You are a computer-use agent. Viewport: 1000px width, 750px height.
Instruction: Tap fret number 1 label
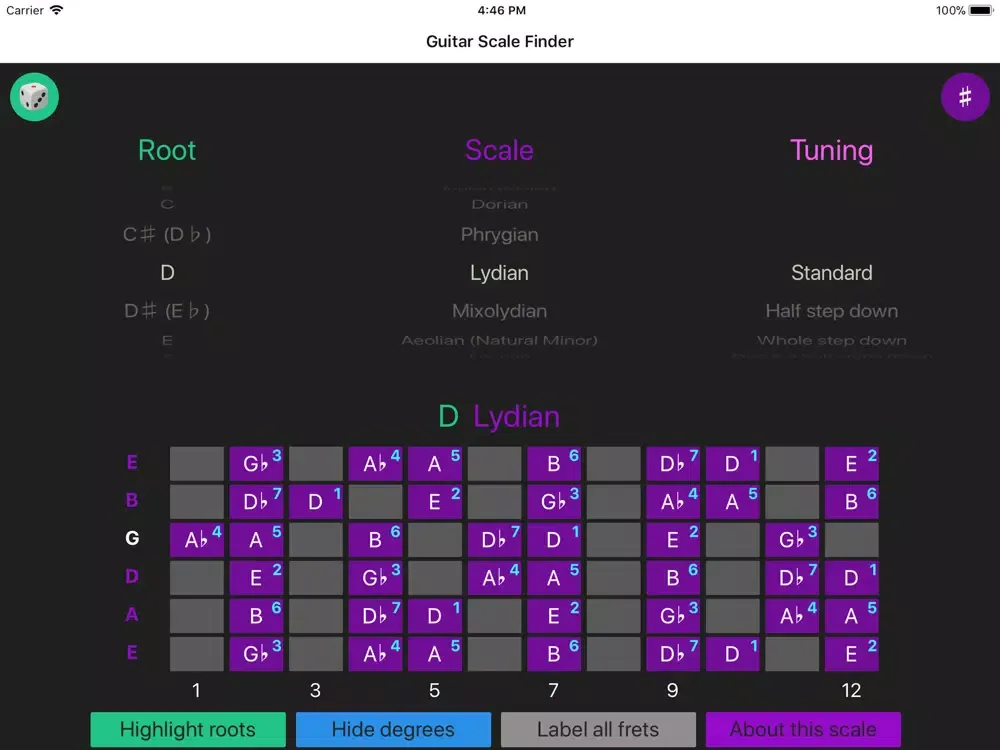point(196,691)
